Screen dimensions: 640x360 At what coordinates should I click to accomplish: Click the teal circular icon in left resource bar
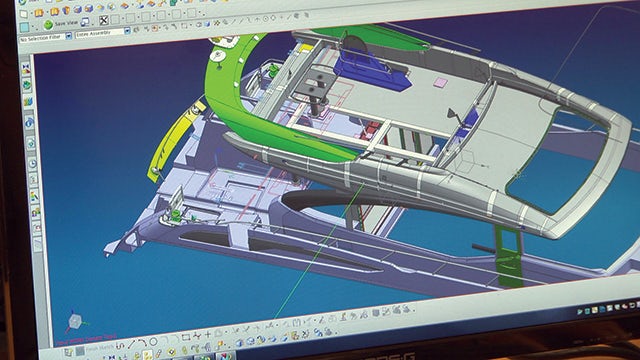[x=31, y=143]
